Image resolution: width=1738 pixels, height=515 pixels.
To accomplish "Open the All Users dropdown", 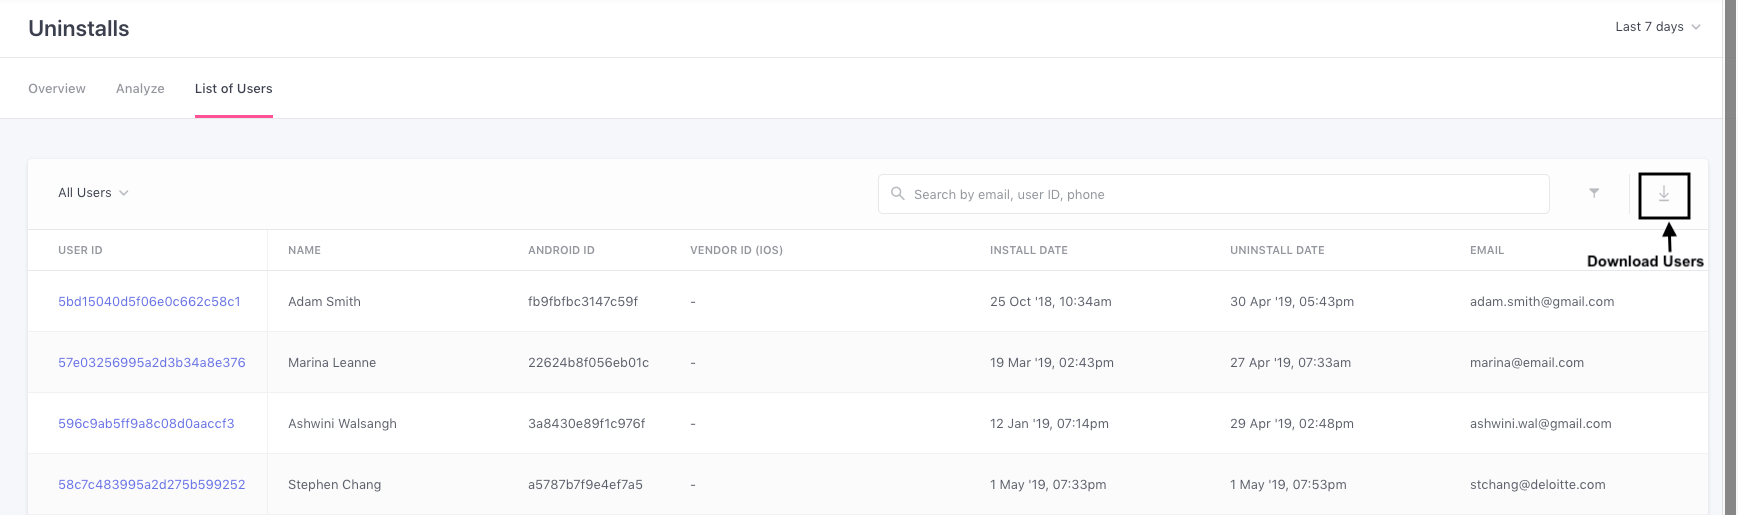I will (93, 193).
